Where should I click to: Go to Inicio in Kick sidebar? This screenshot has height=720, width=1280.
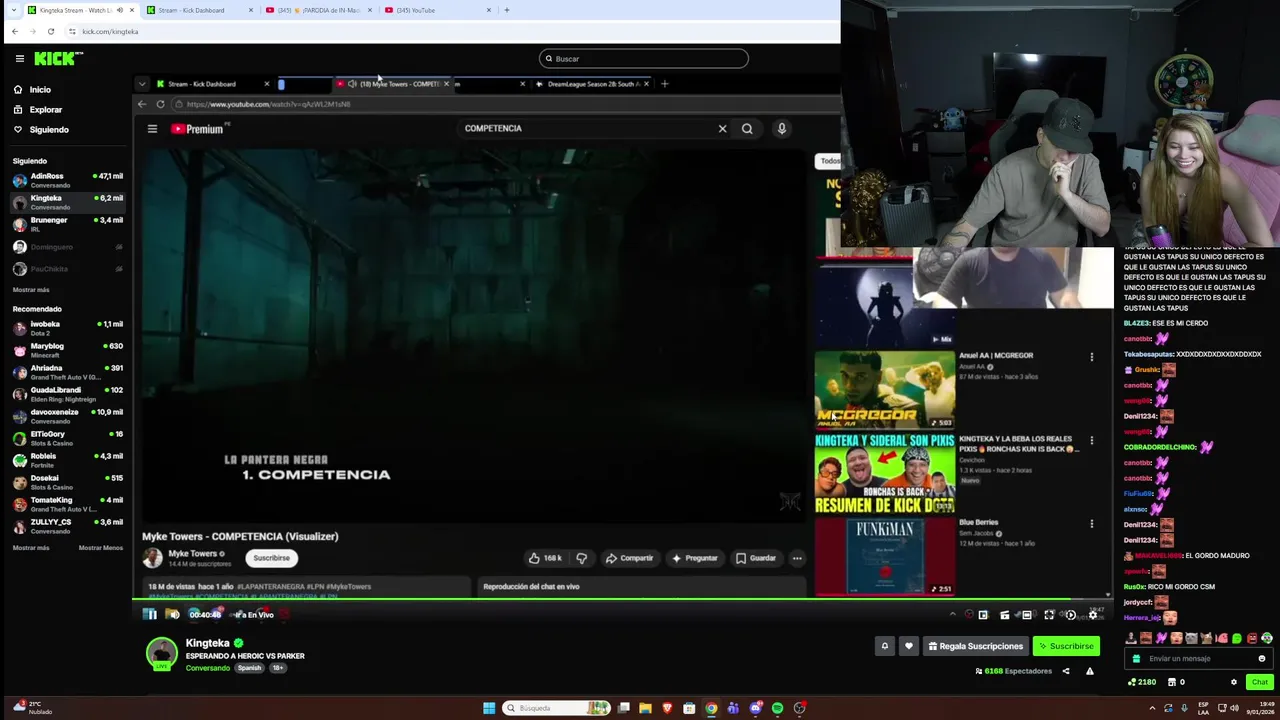click(40, 90)
